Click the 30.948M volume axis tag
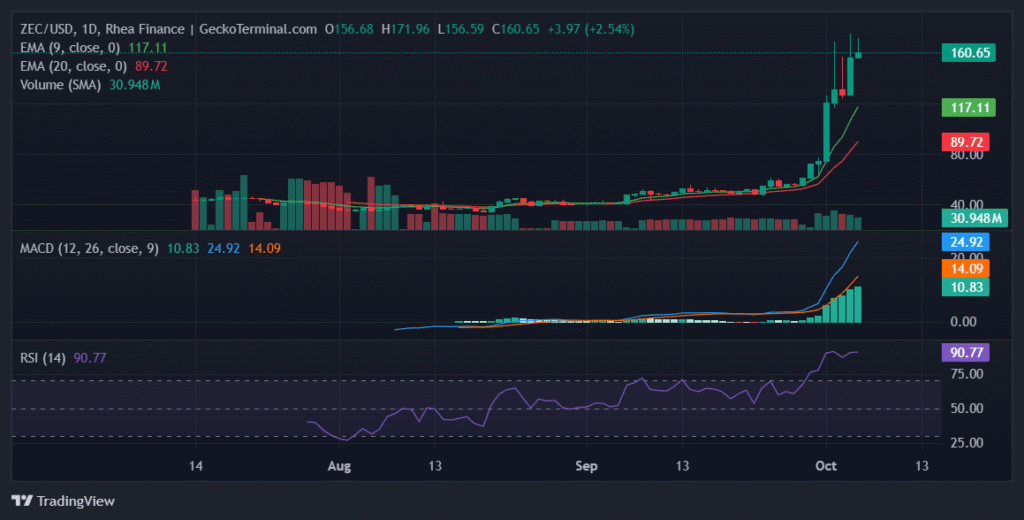The height and width of the screenshot is (520, 1024). (x=974, y=218)
